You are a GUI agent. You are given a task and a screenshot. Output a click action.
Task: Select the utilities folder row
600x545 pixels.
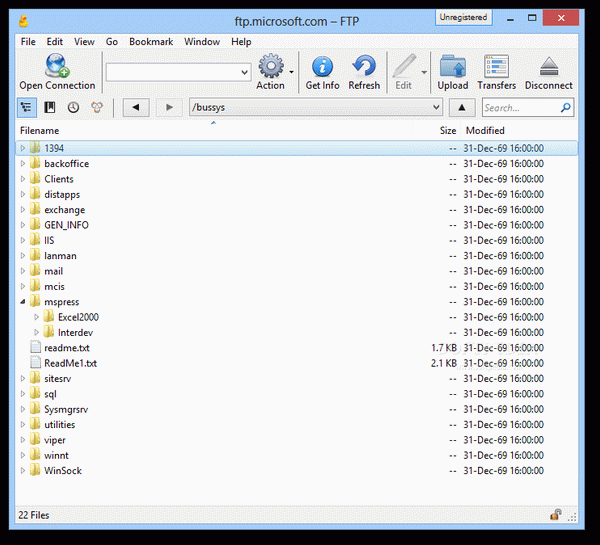coord(297,424)
